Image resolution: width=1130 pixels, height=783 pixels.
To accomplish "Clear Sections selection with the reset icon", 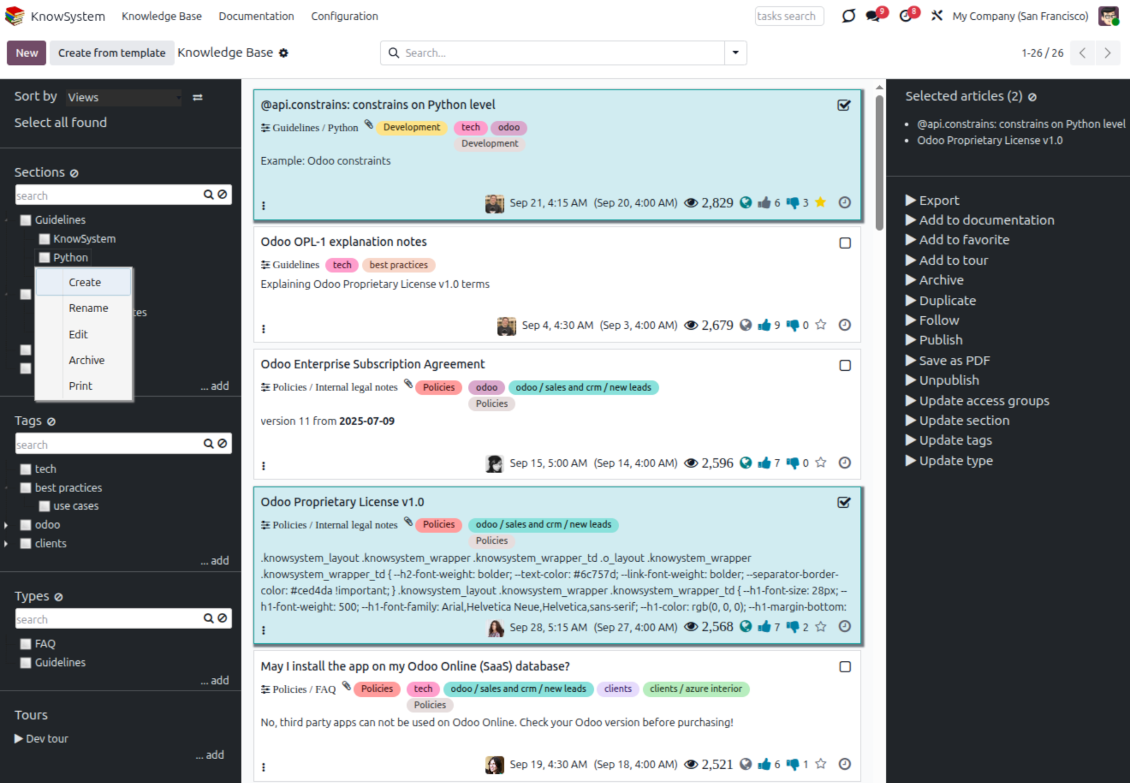I will pos(74,173).
